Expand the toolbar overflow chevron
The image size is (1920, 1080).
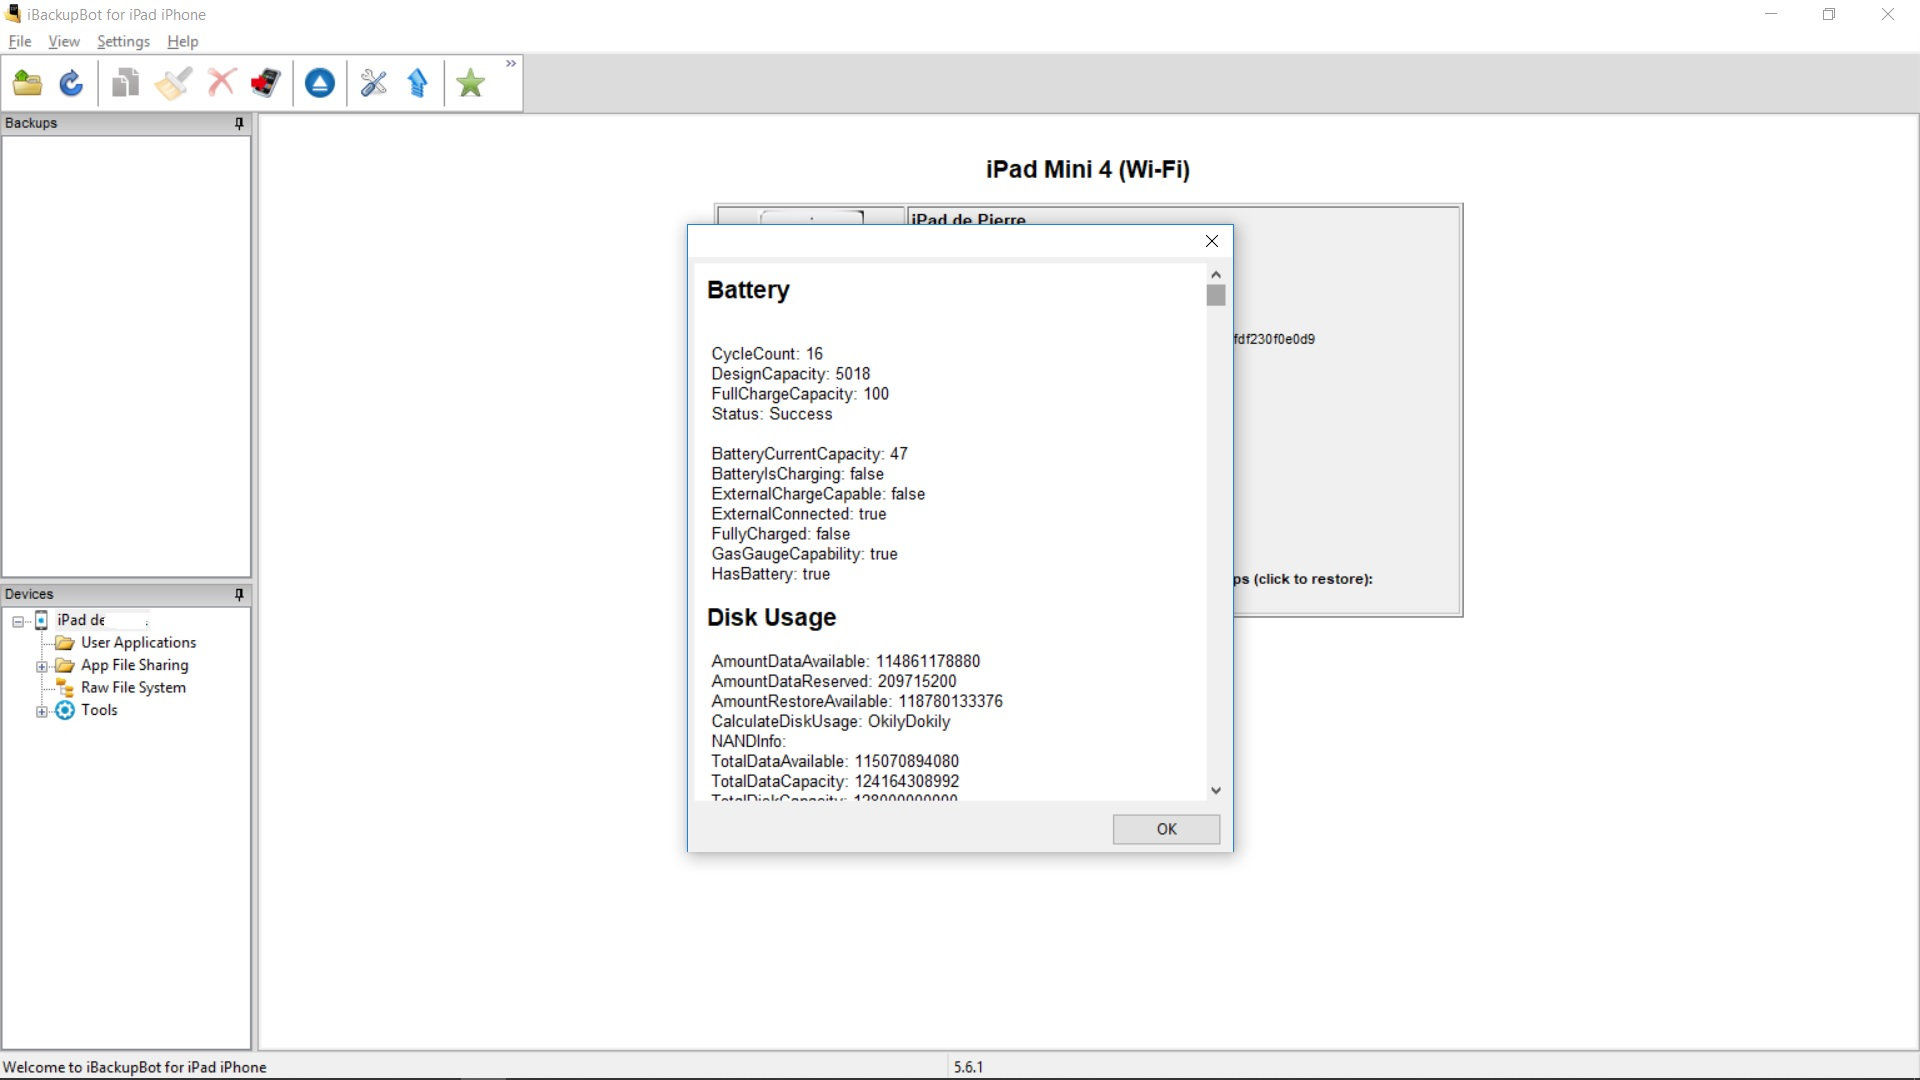point(511,64)
